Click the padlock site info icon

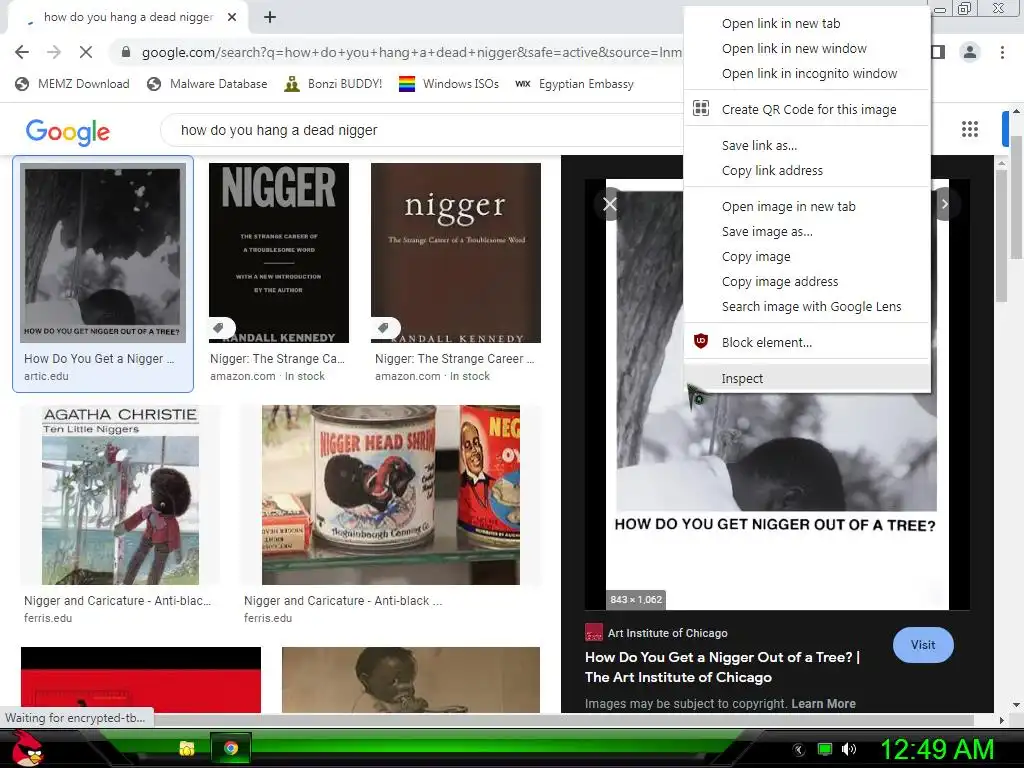(126, 52)
